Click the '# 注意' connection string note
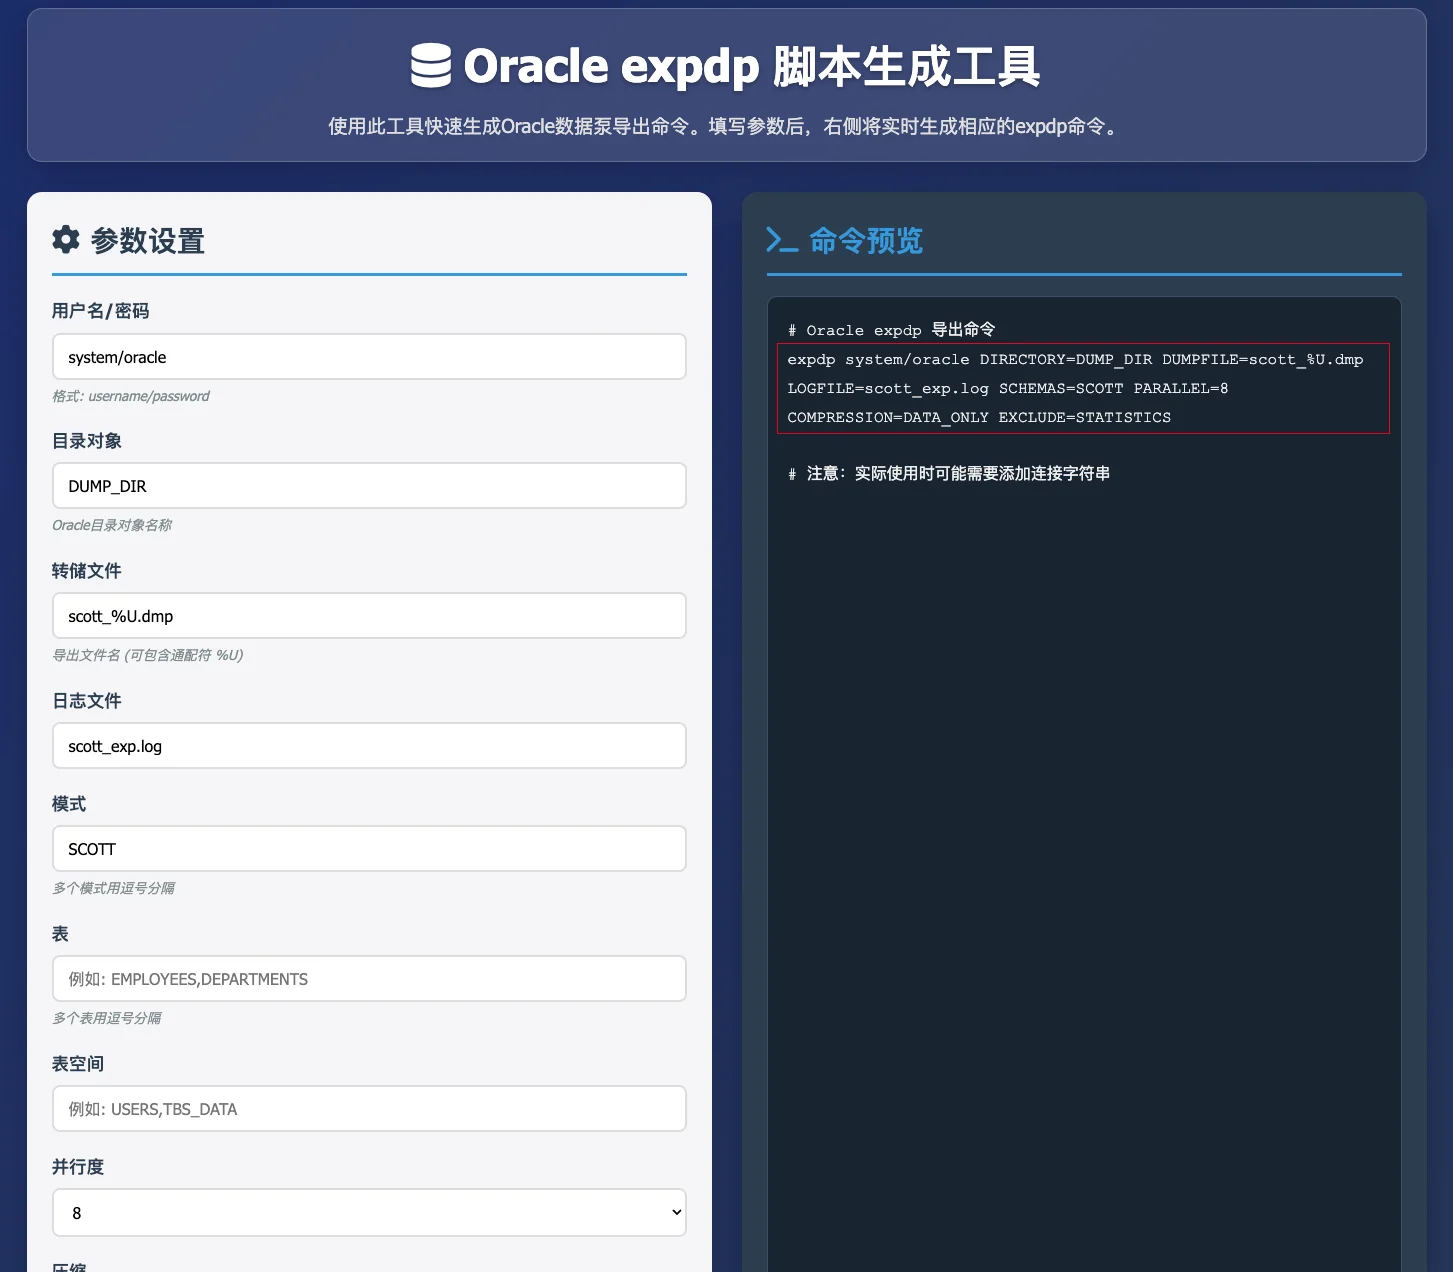Viewport: 1453px width, 1272px height. click(949, 473)
